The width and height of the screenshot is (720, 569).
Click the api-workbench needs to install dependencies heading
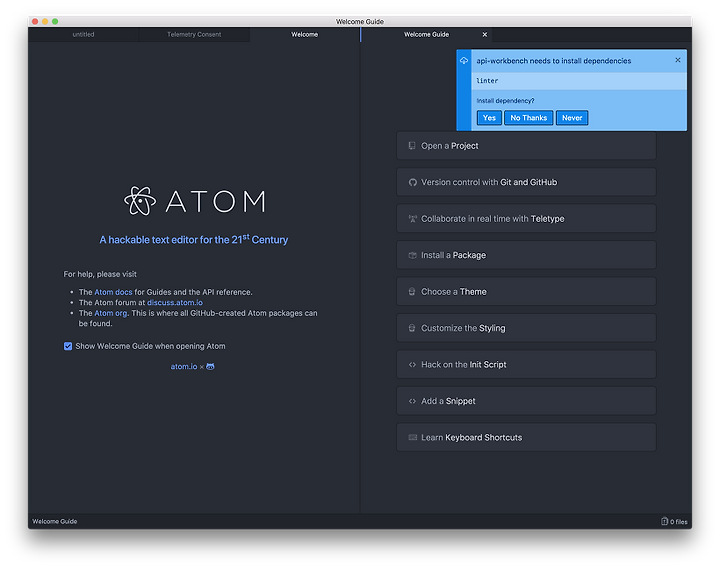[553, 61]
